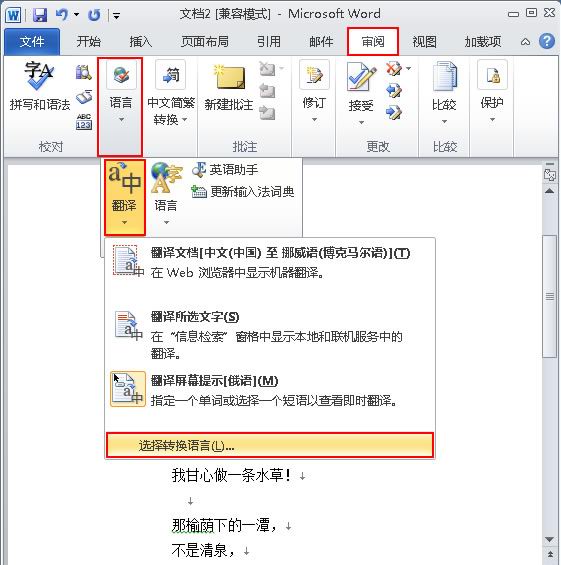This screenshot has width=561, height=565.
Task: Open the Research pane icon with books and magnifier
Action: click(84, 72)
